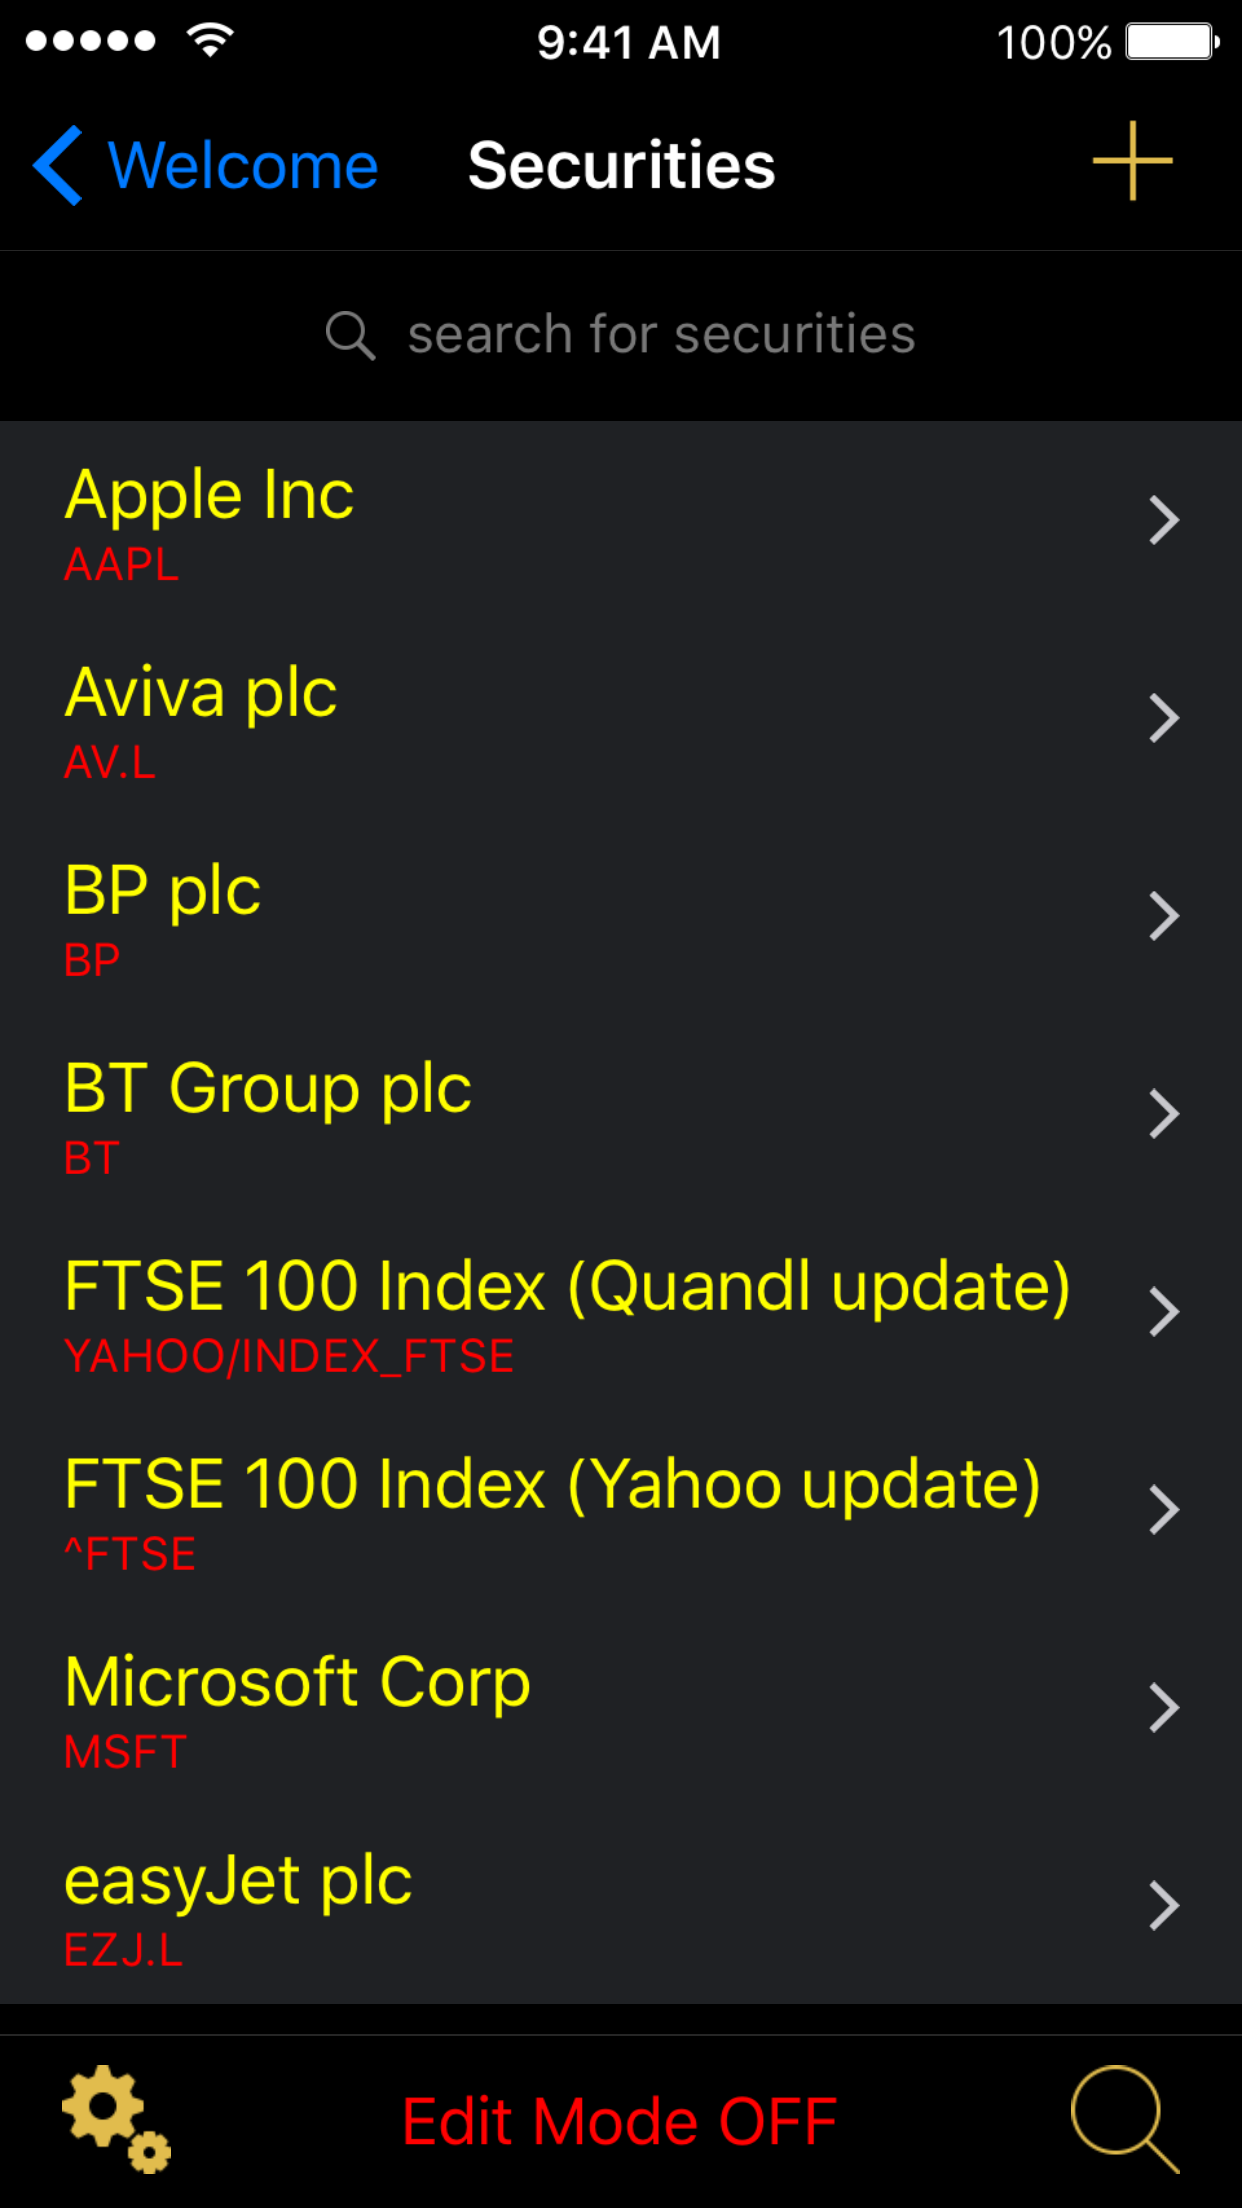The image size is (1242, 2208).
Task: Tap the magnifier icon in bottom toolbar
Action: click(1125, 2119)
